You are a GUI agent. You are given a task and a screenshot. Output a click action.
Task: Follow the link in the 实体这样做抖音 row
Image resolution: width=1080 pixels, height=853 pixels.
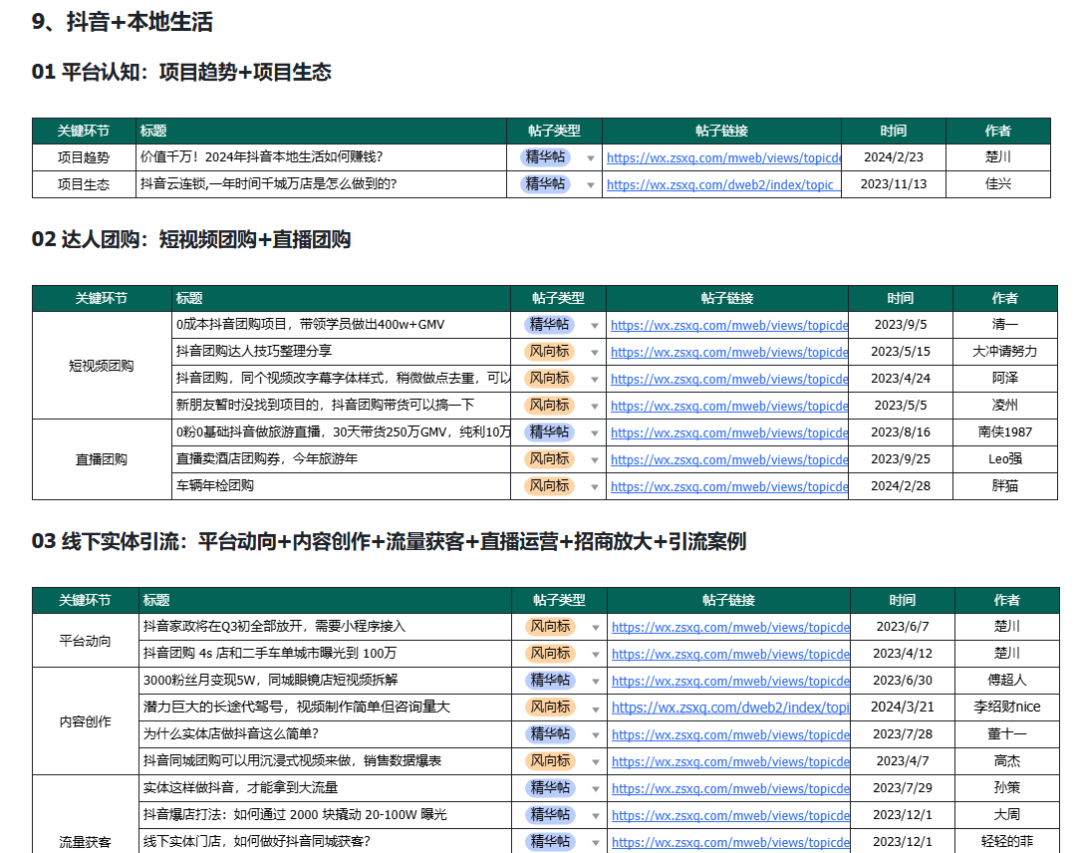coord(730,788)
